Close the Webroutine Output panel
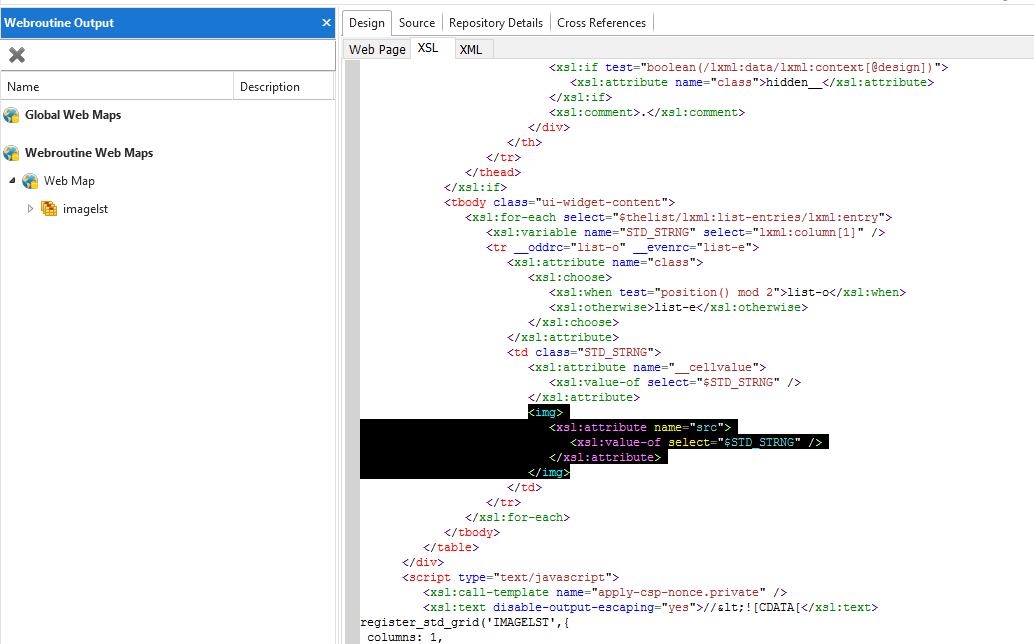 pyautogui.click(x=326, y=22)
